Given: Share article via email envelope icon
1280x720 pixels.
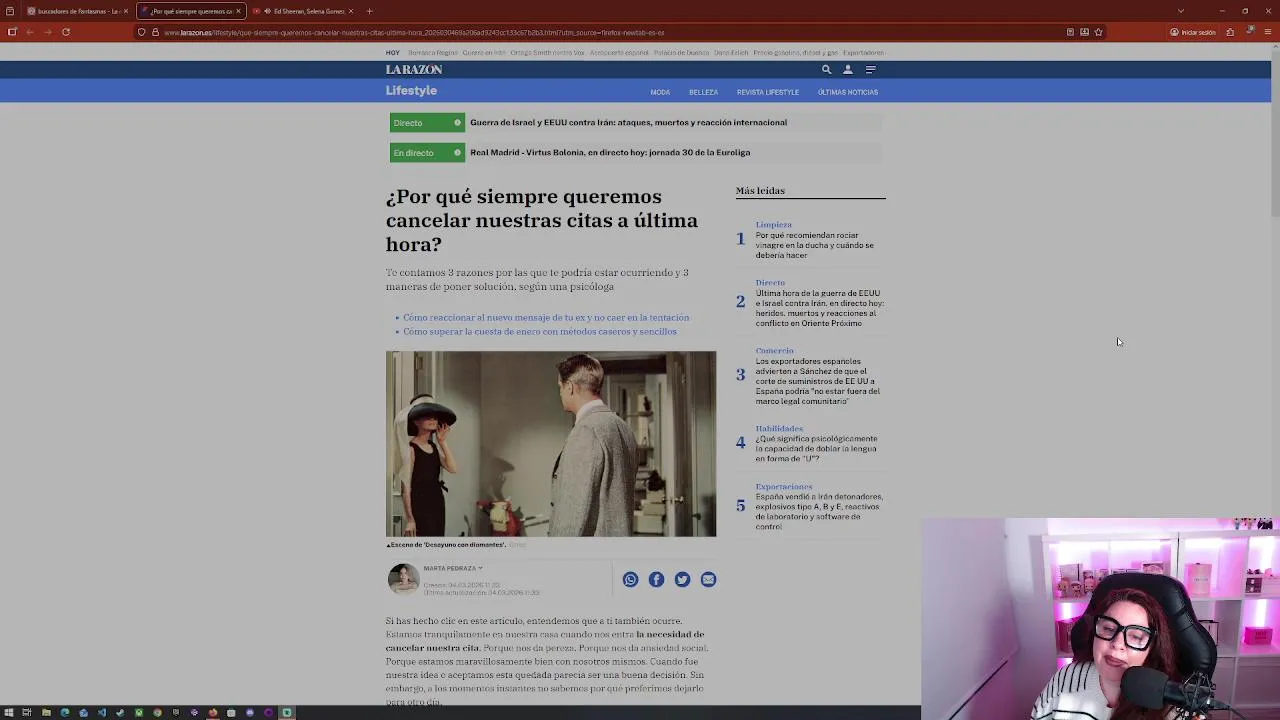Looking at the screenshot, I should click(708, 579).
